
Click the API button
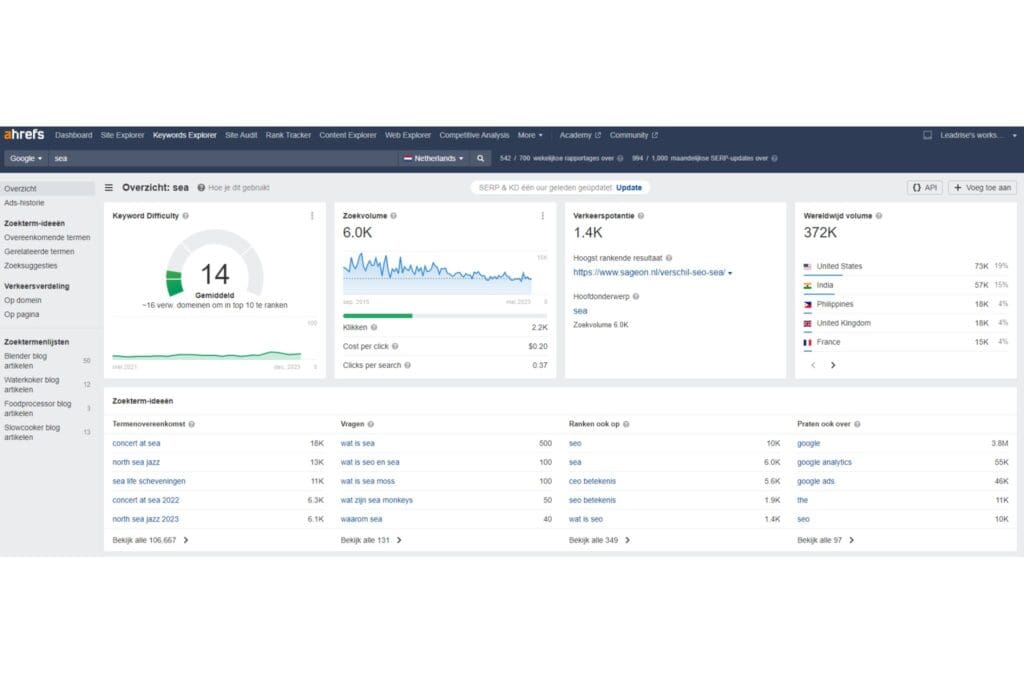point(925,187)
